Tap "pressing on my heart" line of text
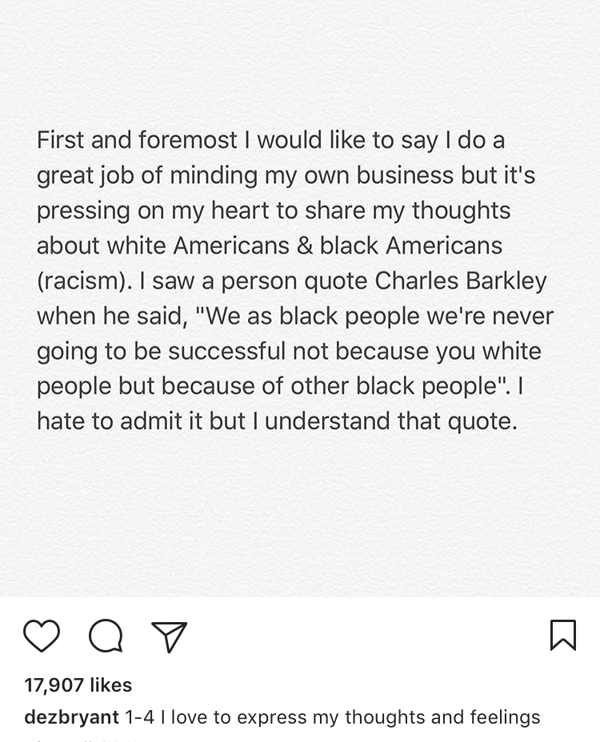Image resolution: width=600 pixels, height=742 pixels. [168, 211]
